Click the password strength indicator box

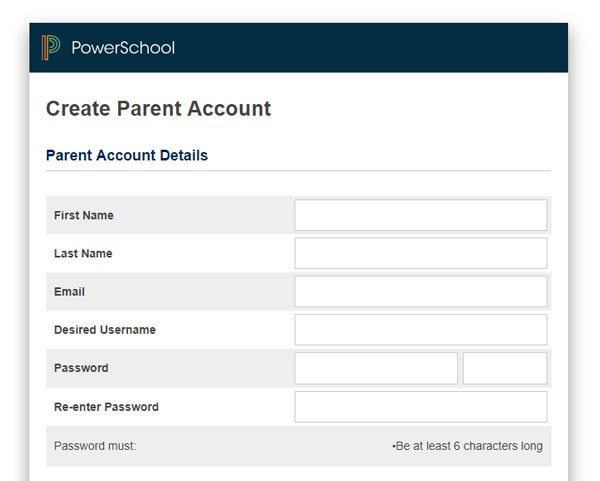coord(505,368)
